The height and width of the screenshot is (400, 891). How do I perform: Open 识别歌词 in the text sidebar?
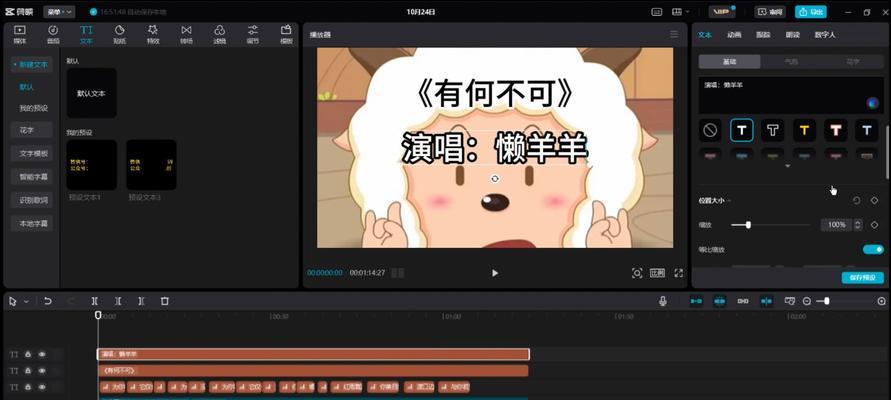32,200
